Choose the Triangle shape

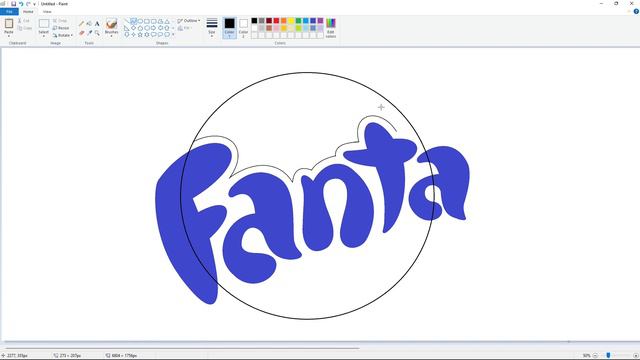click(x=167, y=21)
